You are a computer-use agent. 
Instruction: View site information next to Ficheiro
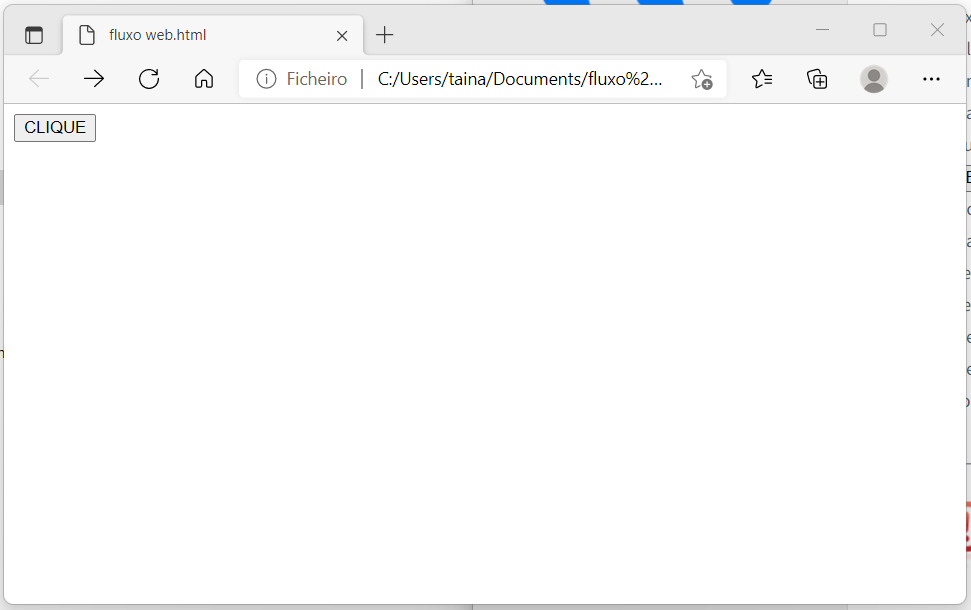266,79
